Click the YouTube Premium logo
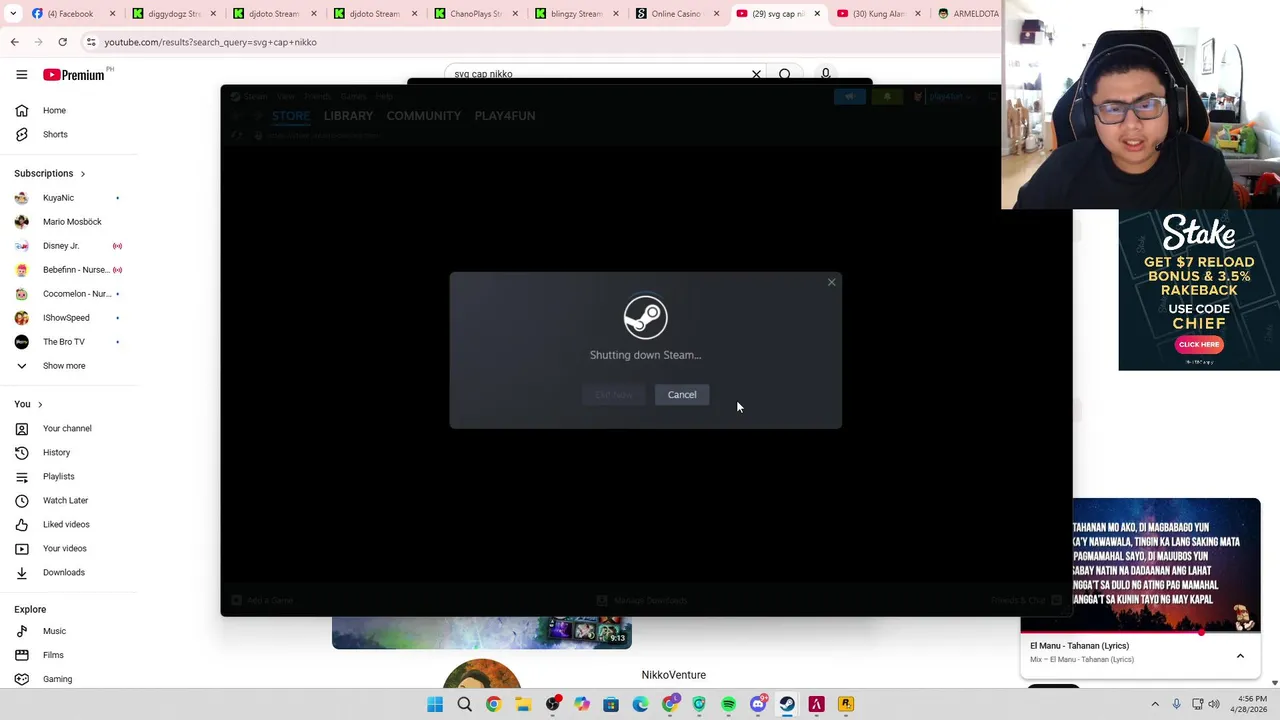The width and height of the screenshot is (1280, 720). (73, 75)
